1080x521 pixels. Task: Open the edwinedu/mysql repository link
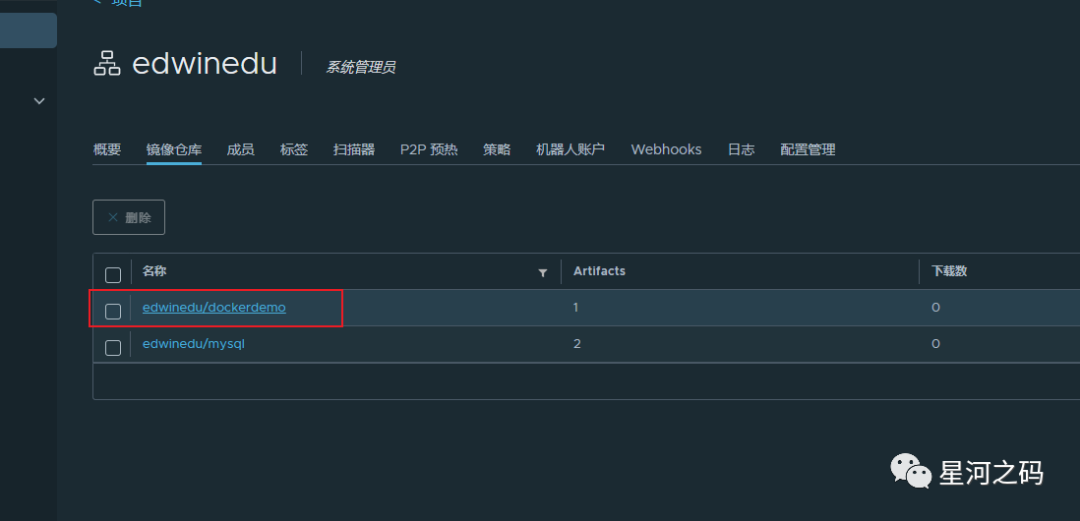point(194,343)
